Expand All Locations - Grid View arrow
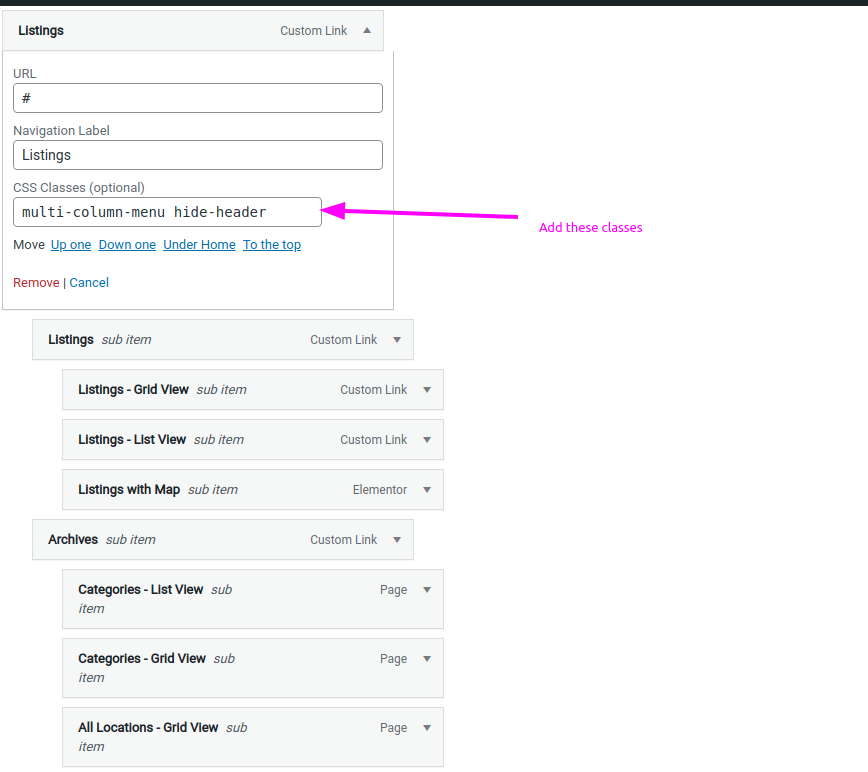Screen dimensions: 868x772 pos(427,728)
